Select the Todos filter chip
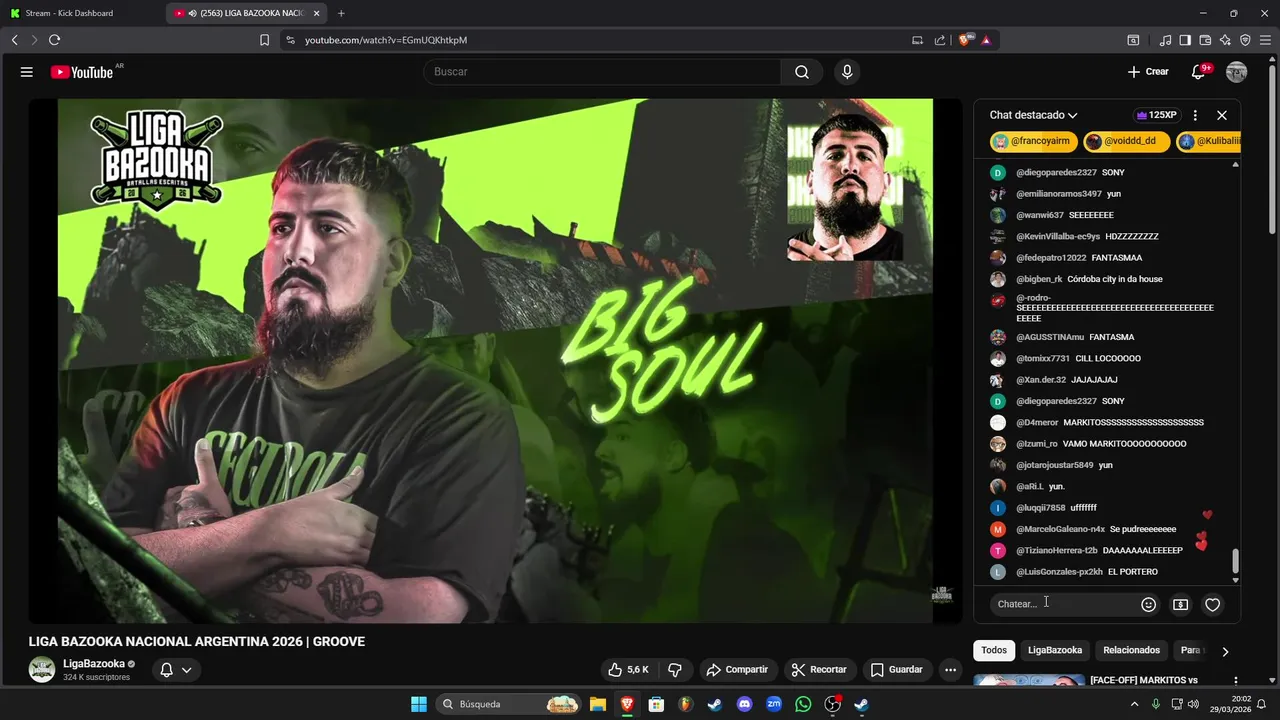Screen dimensions: 1280x720 (994, 650)
